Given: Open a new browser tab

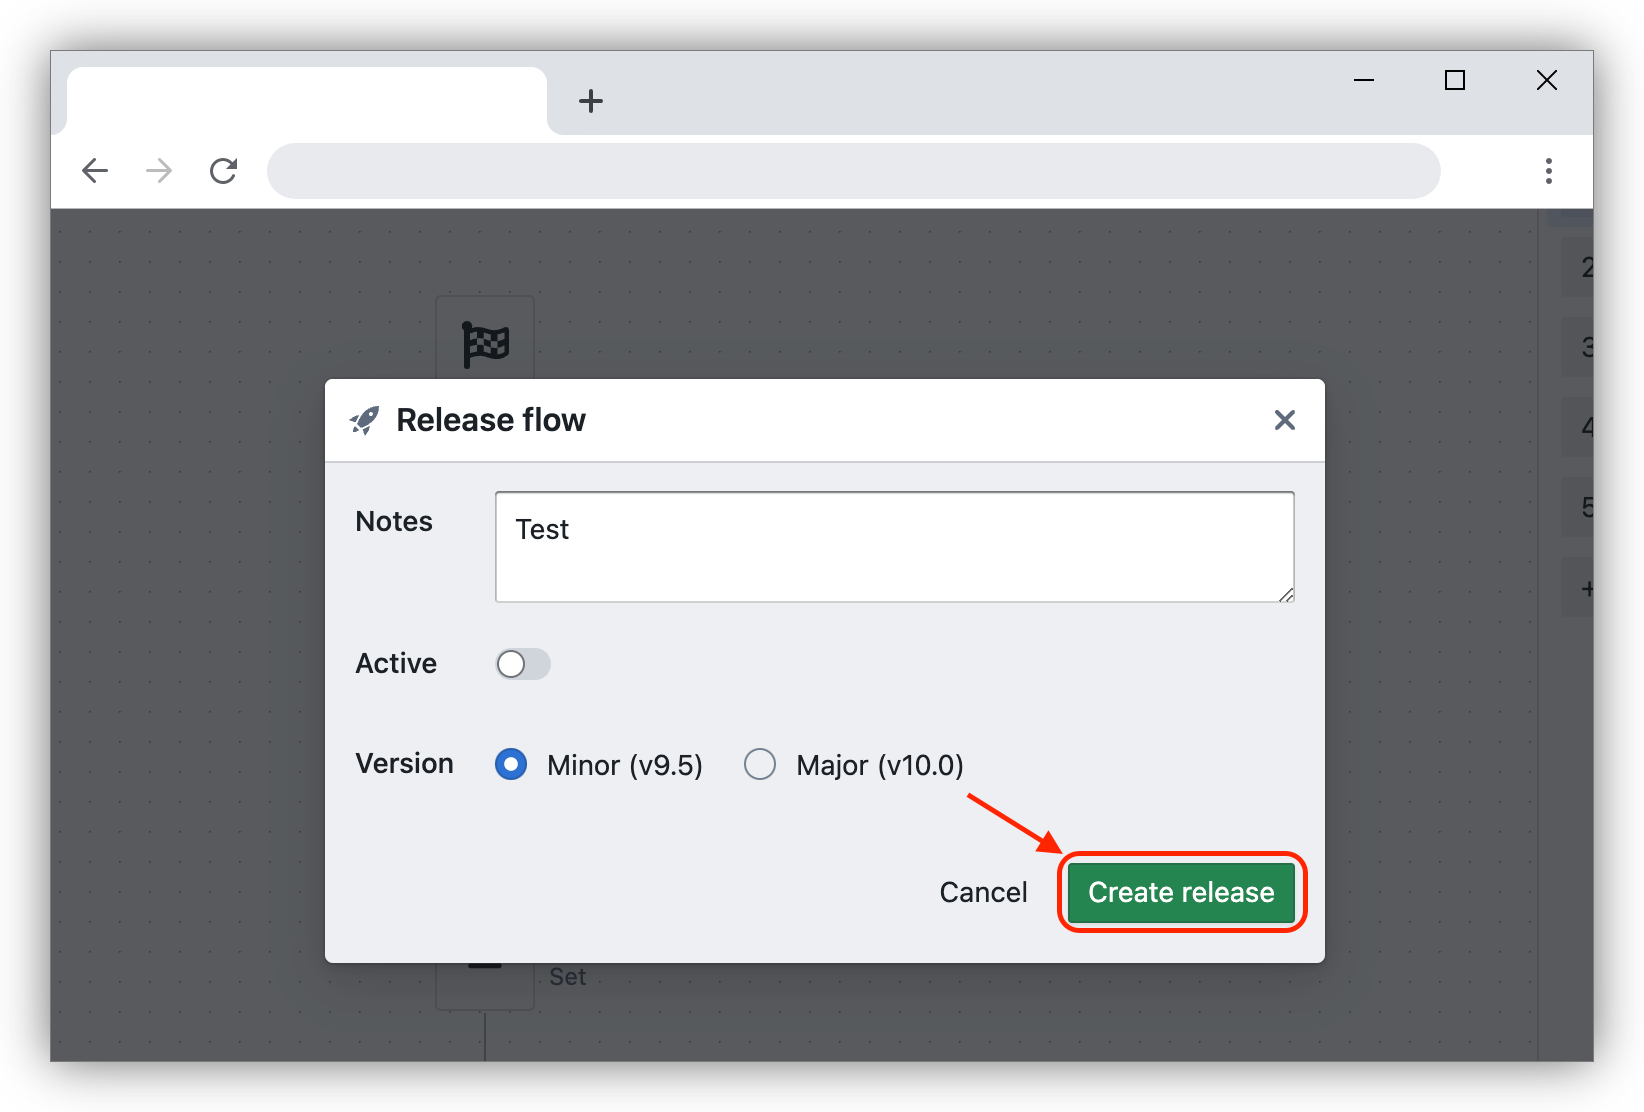Looking at the screenshot, I should click(x=591, y=100).
